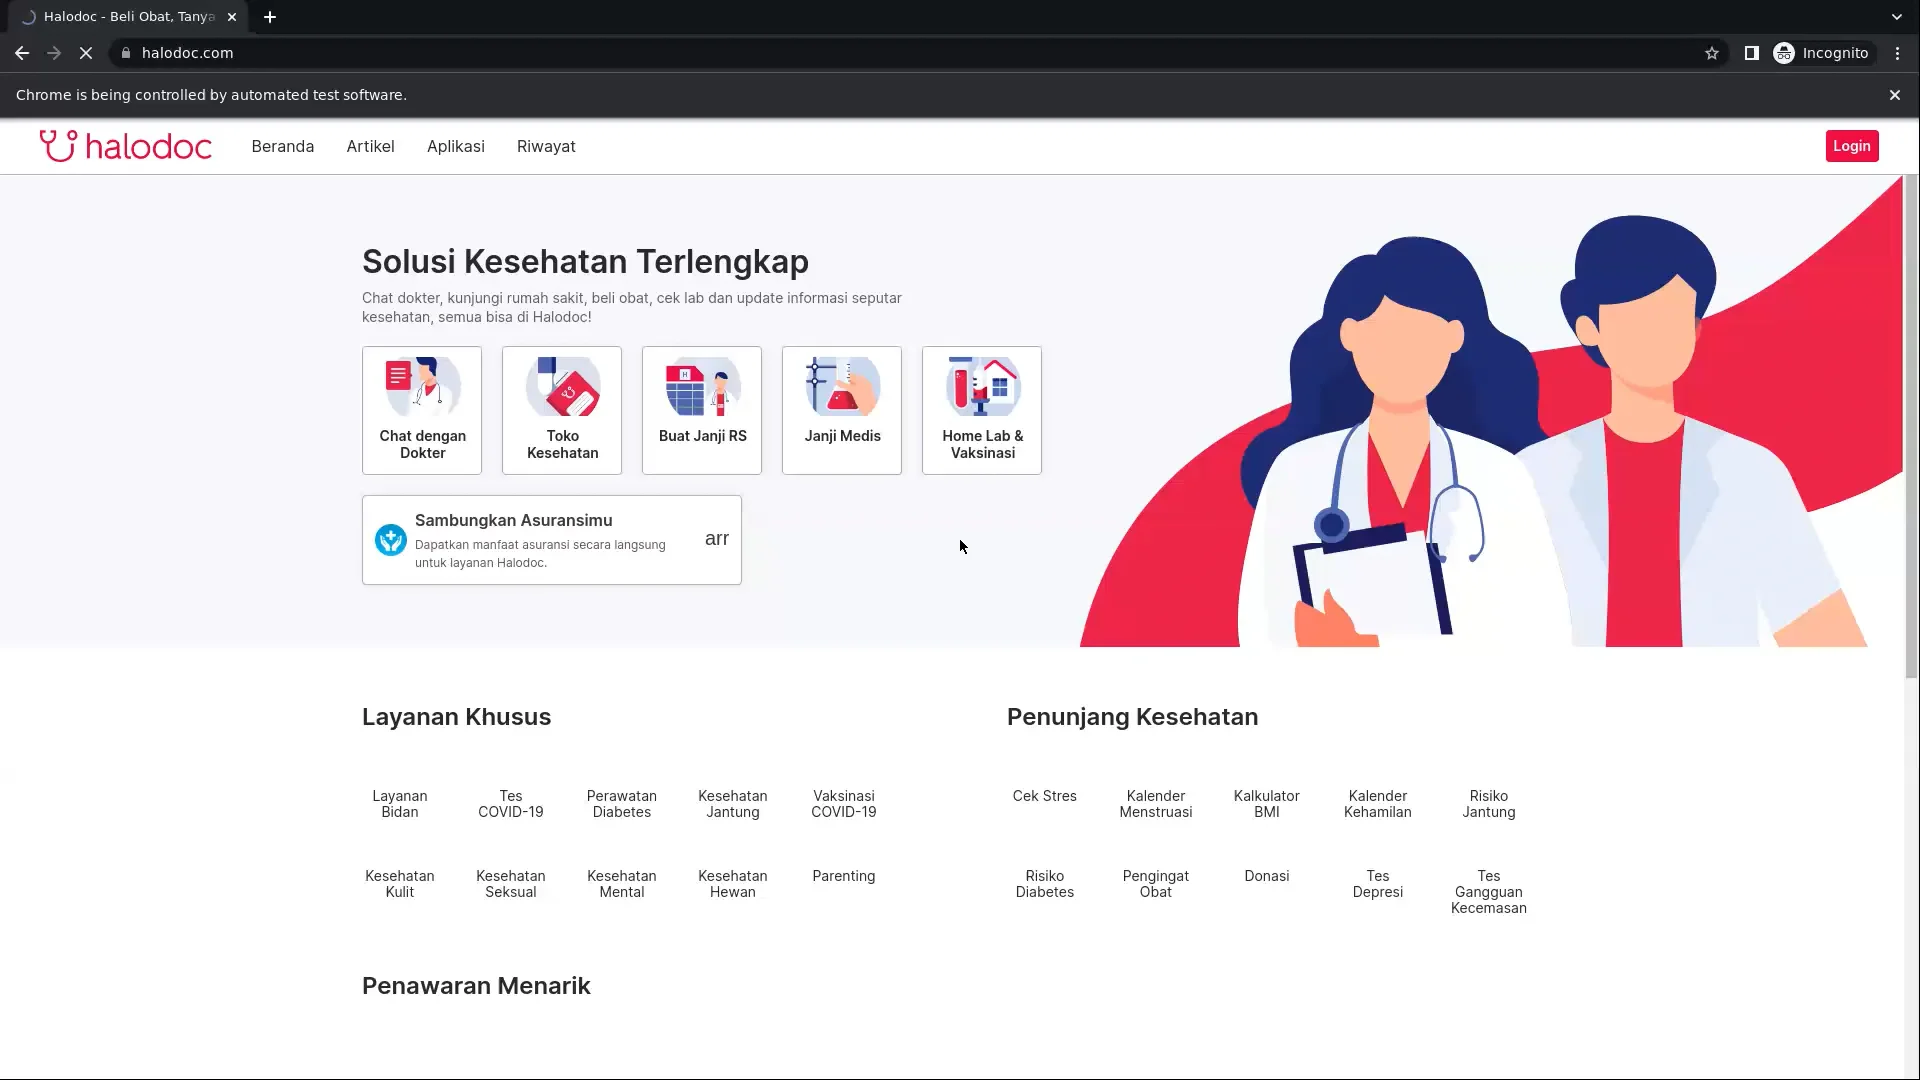Expand tab search chevron at top right

click(1896, 17)
